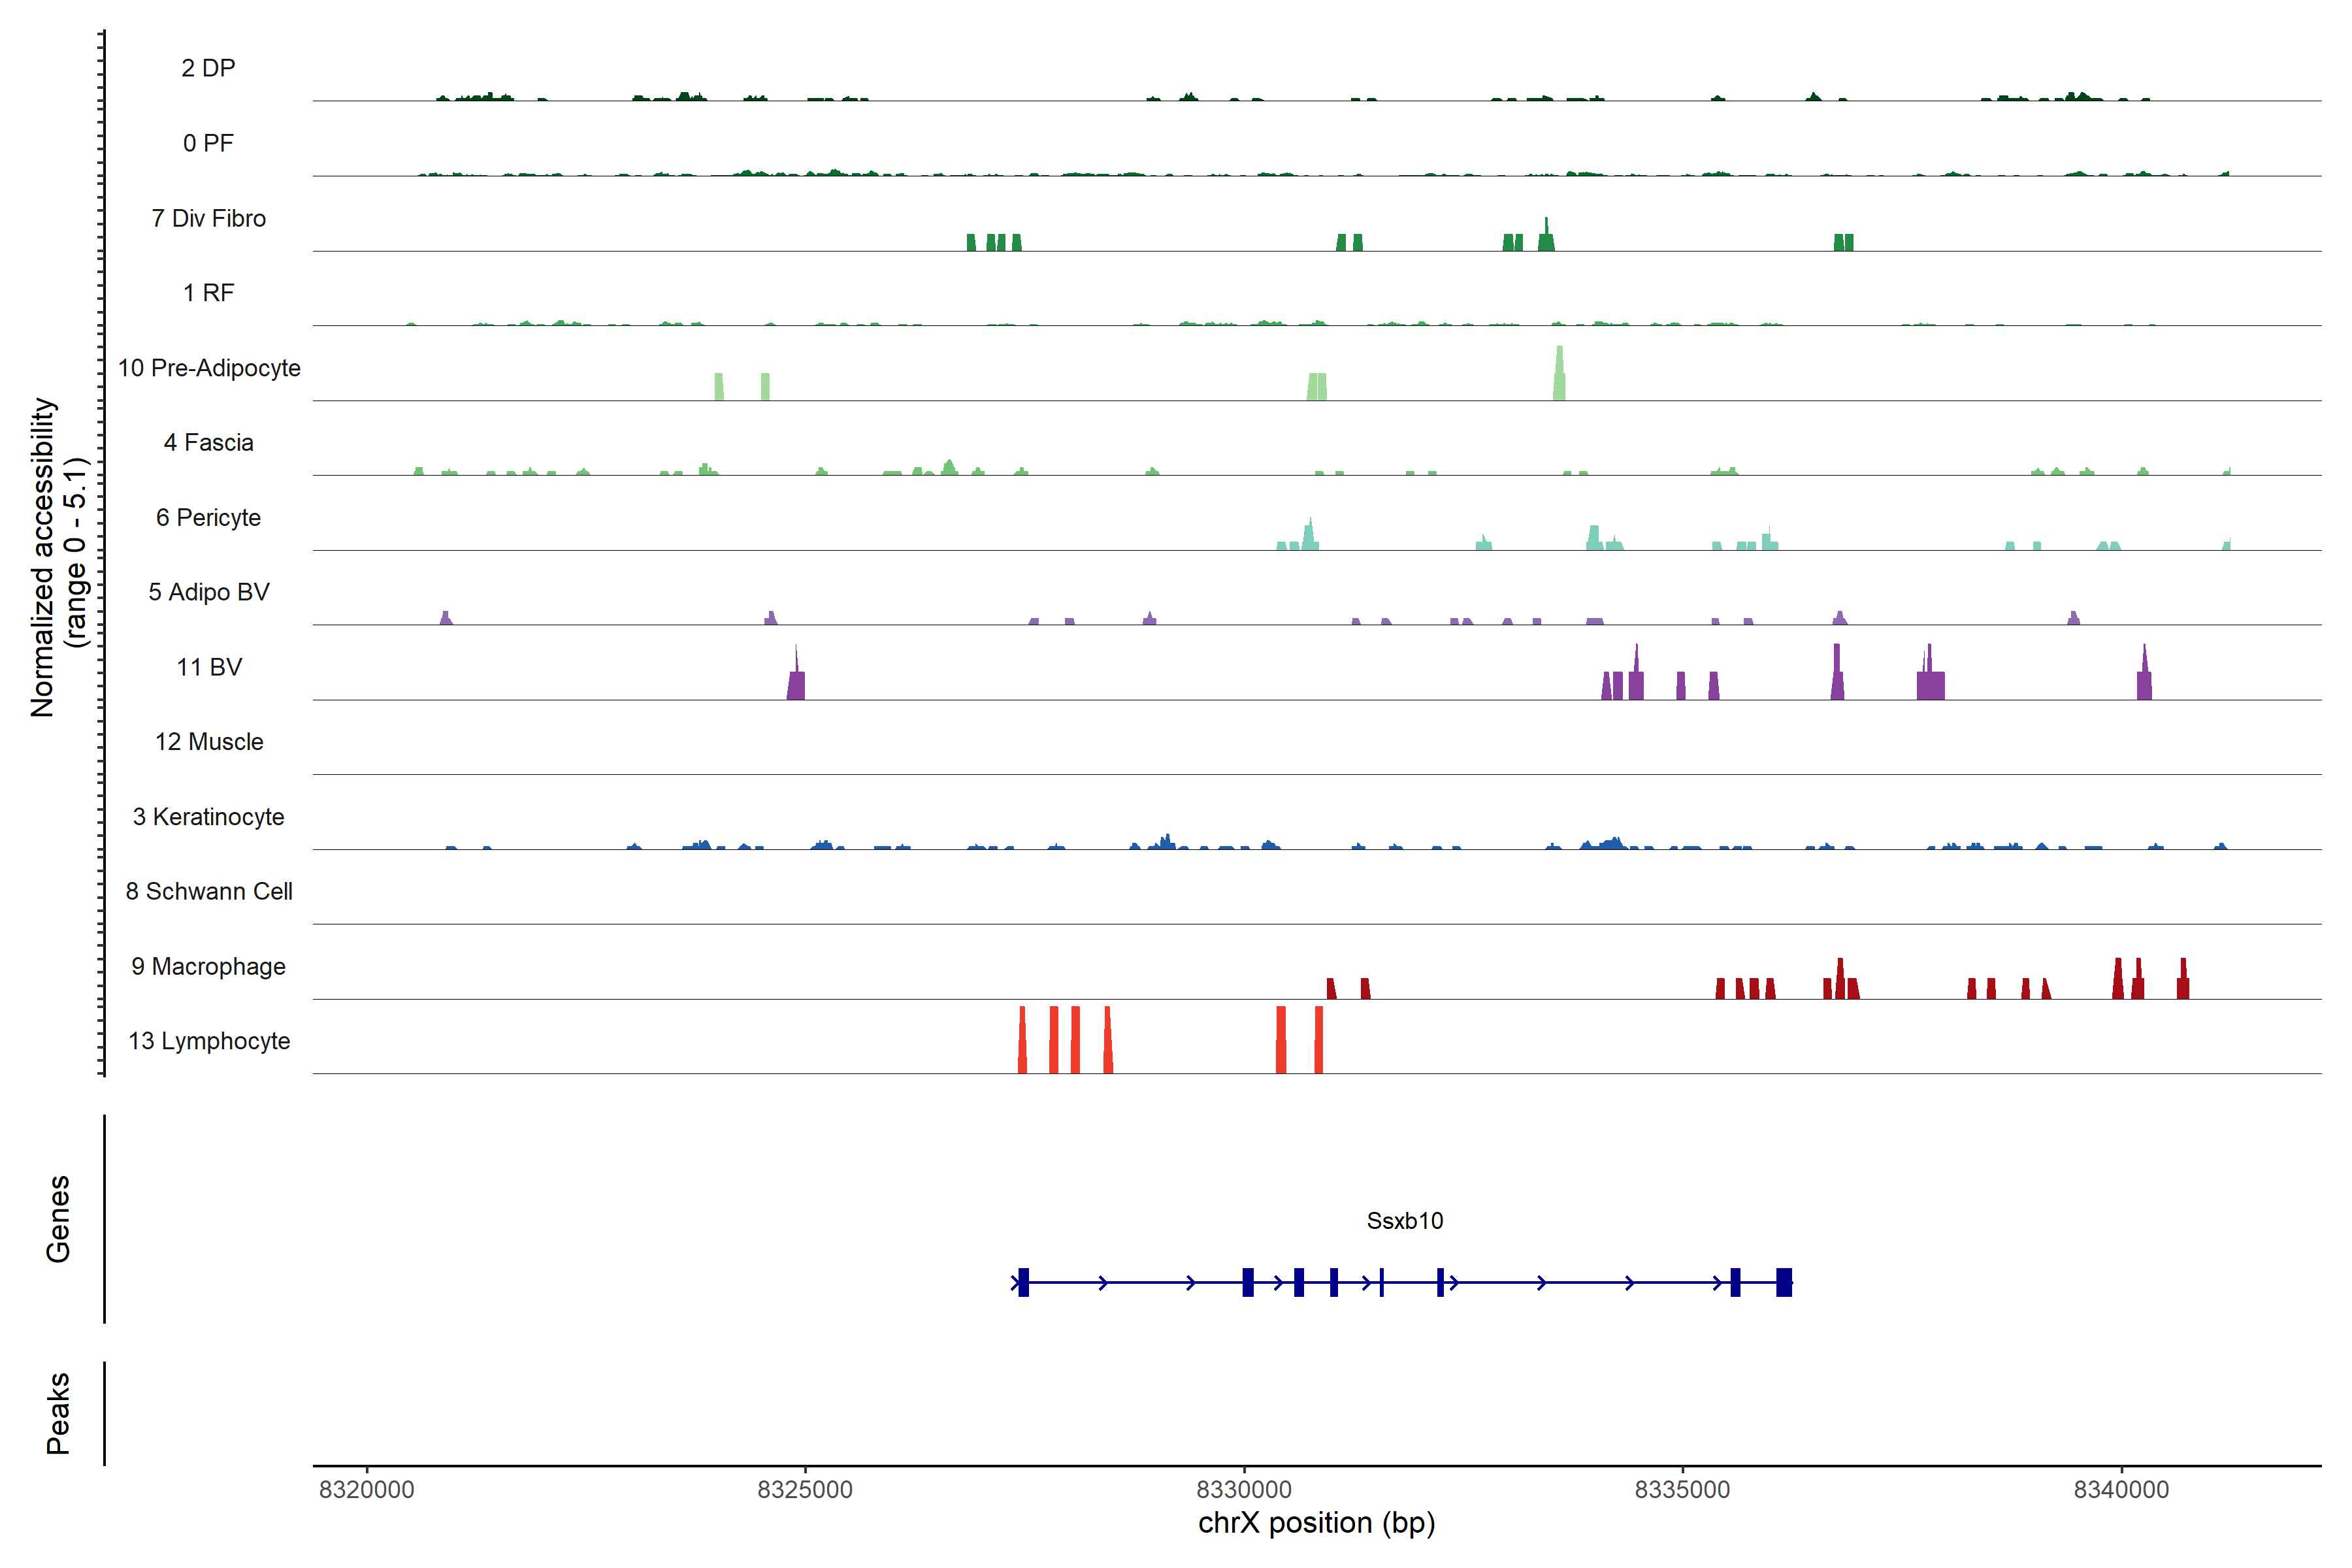Click the 8320000 x-axis tick label
Viewport: 2352px width, 1568px height.
click(x=366, y=1489)
